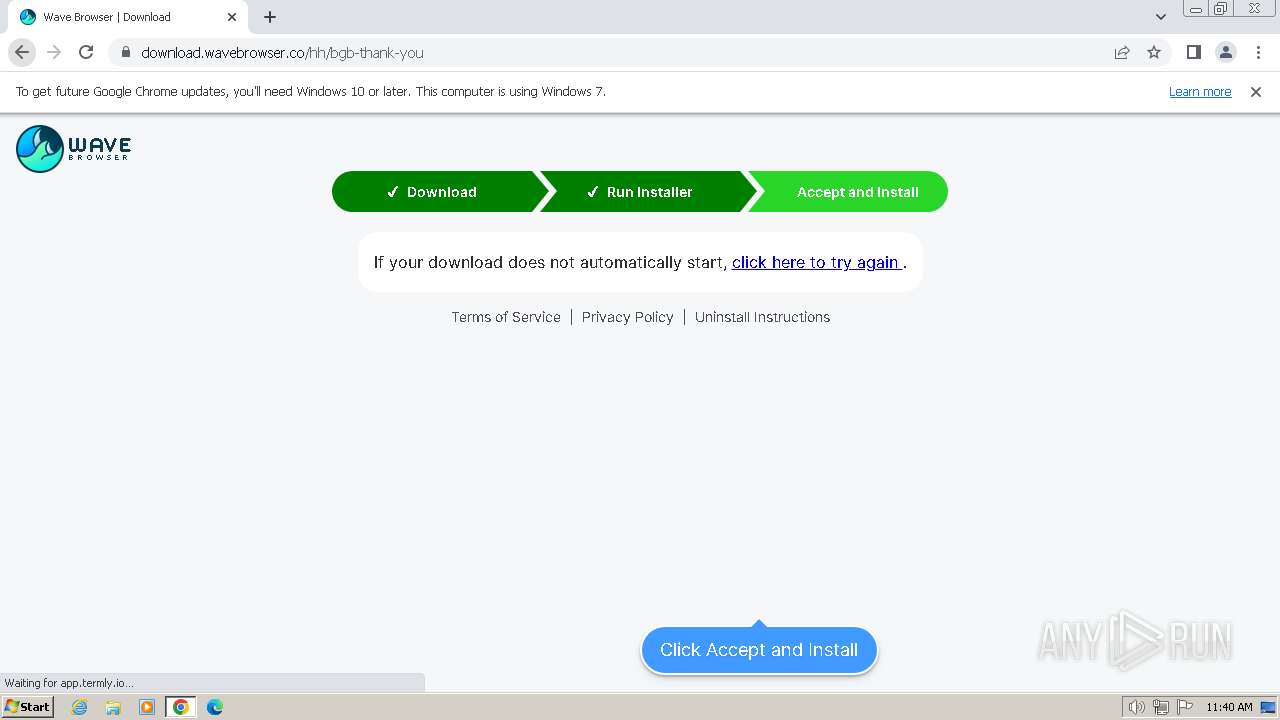Open Microsoft Edge from taskbar
Image resolution: width=1280 pixels, height=720 pixels.
(x=215, y=707)
